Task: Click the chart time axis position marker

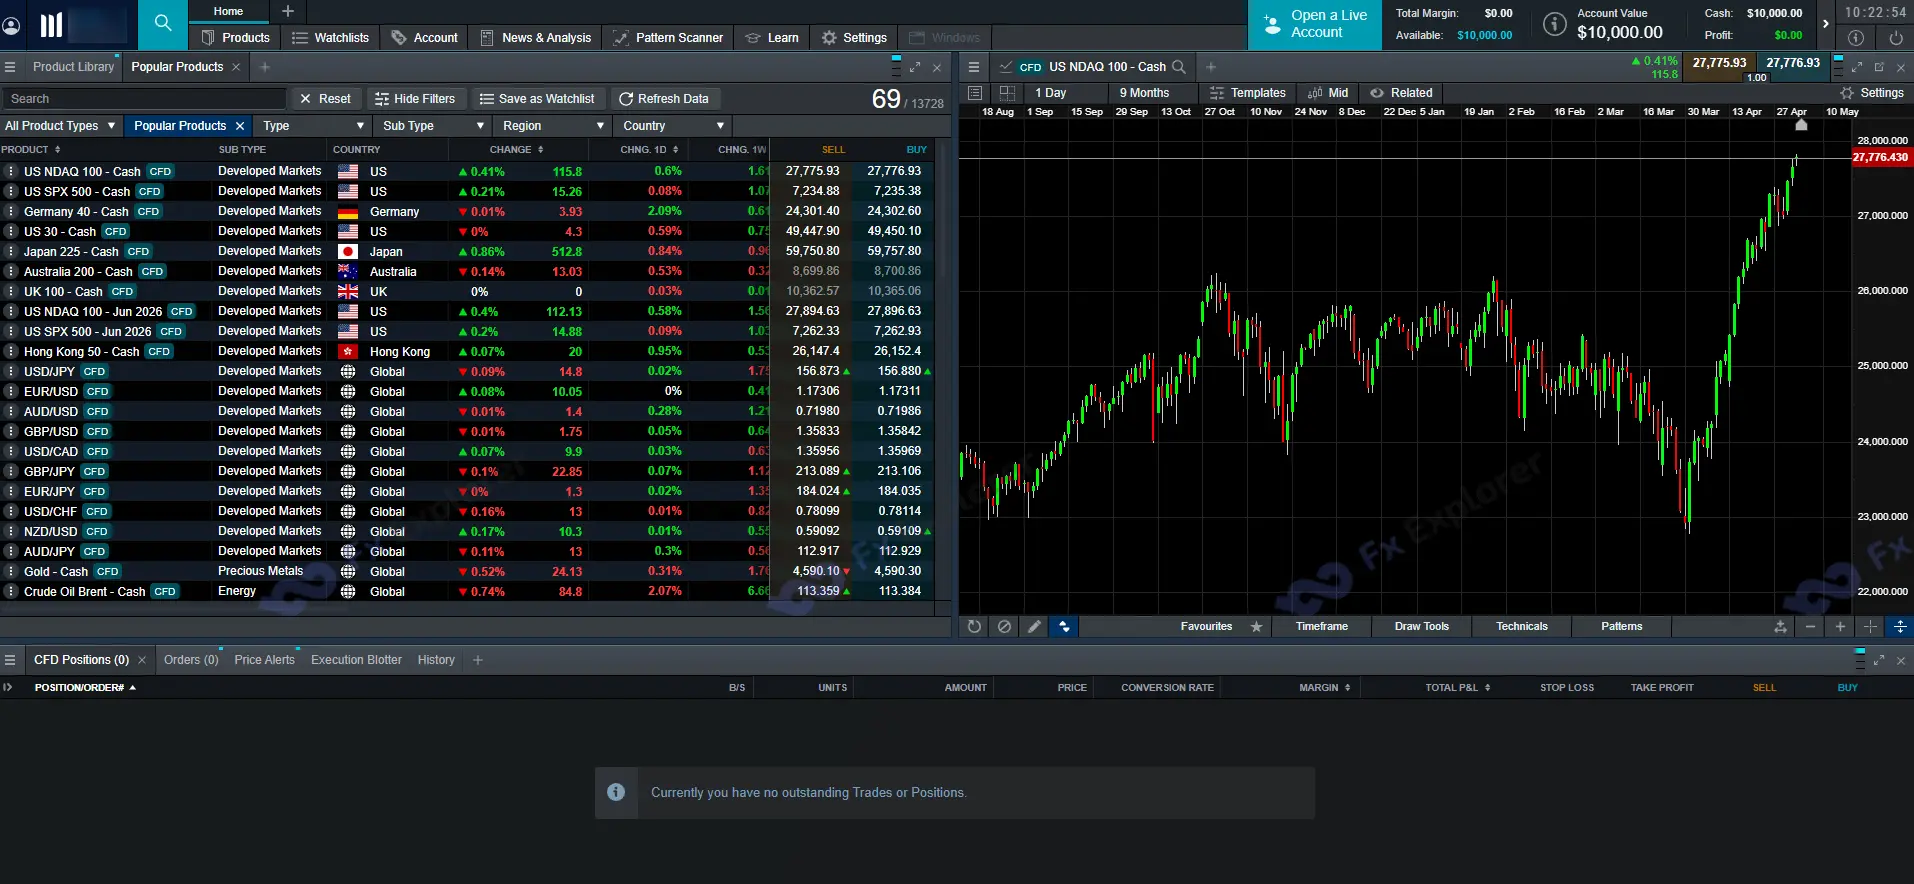Action: pos(1801,125)
